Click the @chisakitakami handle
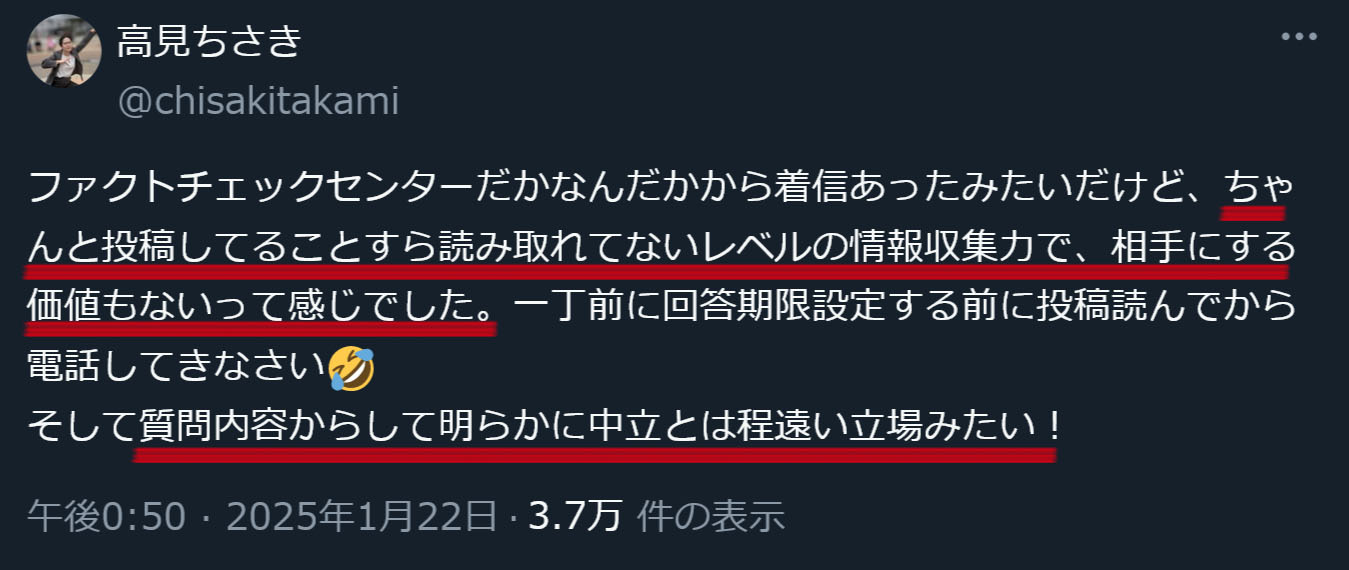The height and width of the screenshot is (570, 1349). click(x=258, y=101)
